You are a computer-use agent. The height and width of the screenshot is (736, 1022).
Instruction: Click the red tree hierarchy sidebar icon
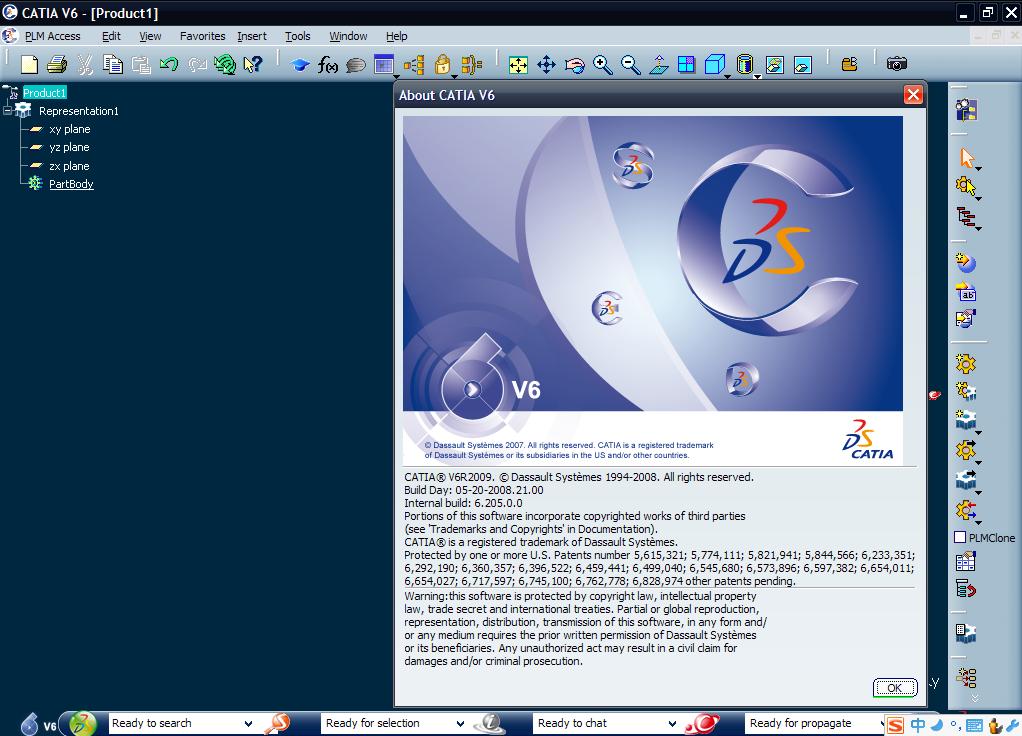(x=967, y=217)
